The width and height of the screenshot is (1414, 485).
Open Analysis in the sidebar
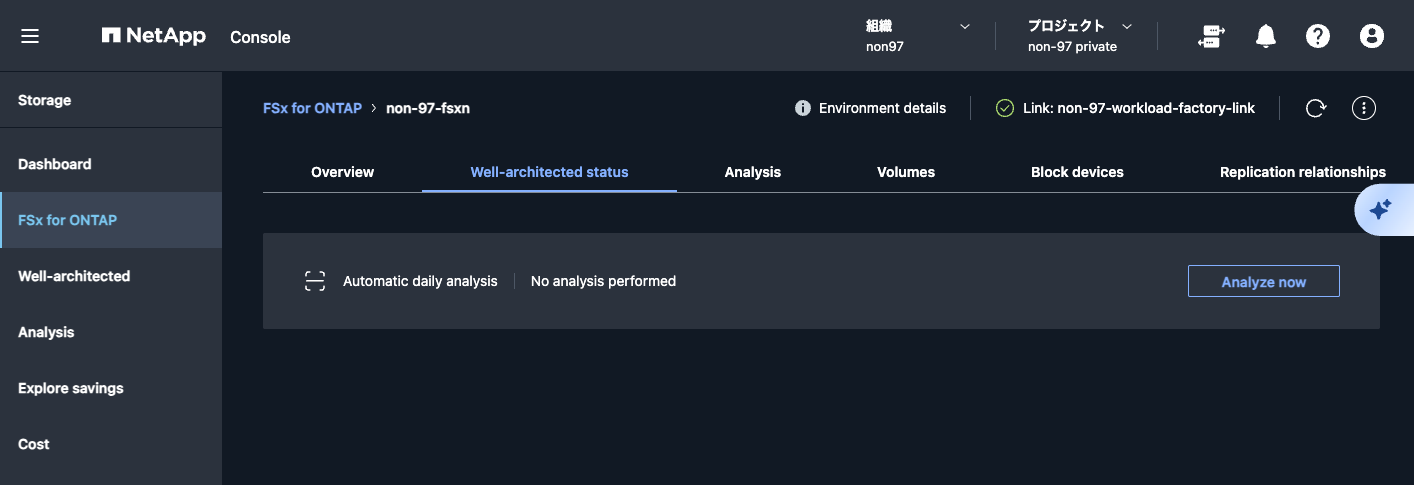111,332
